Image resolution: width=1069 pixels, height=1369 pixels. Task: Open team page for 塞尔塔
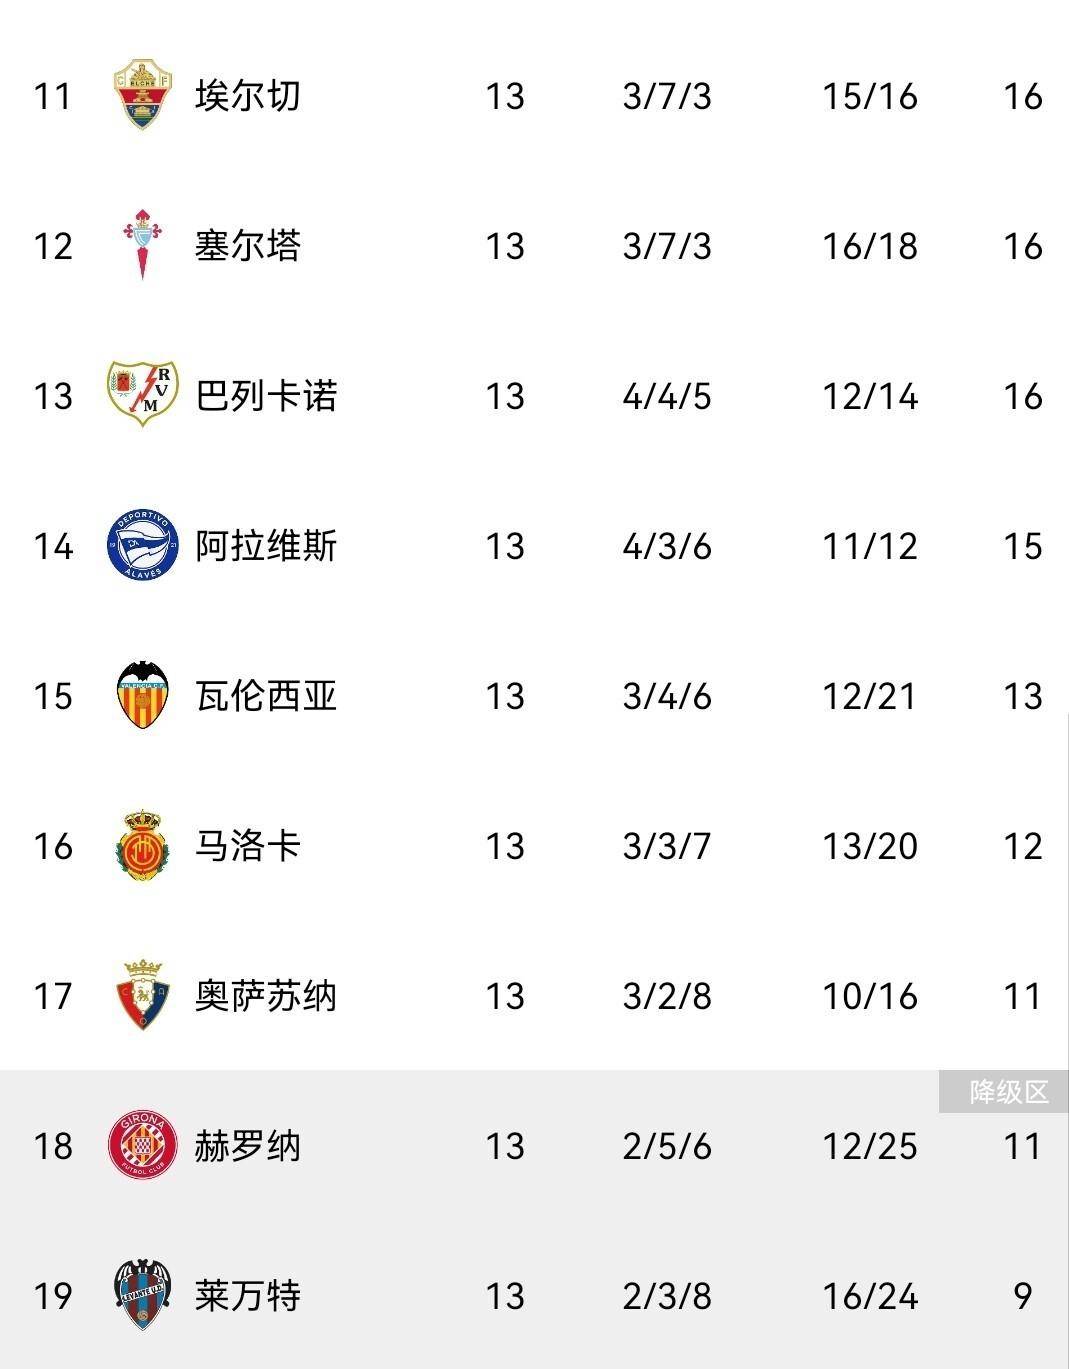tap(247, 246)
